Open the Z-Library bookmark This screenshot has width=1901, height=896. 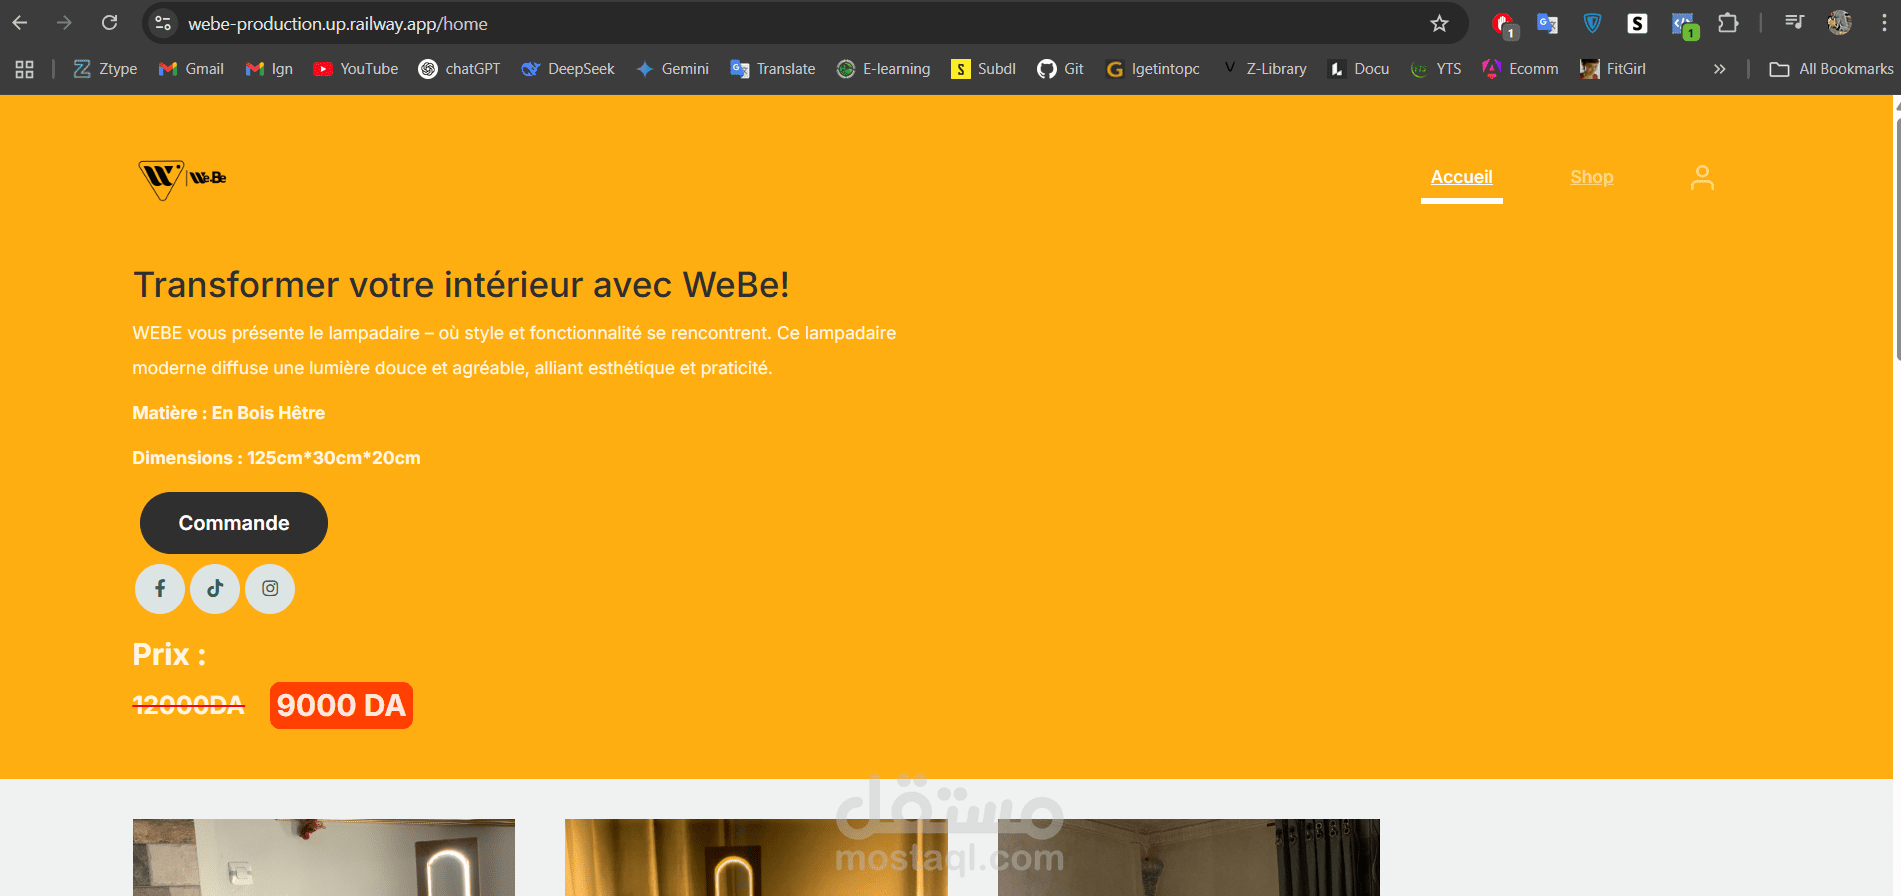[x=1265, y=69]
